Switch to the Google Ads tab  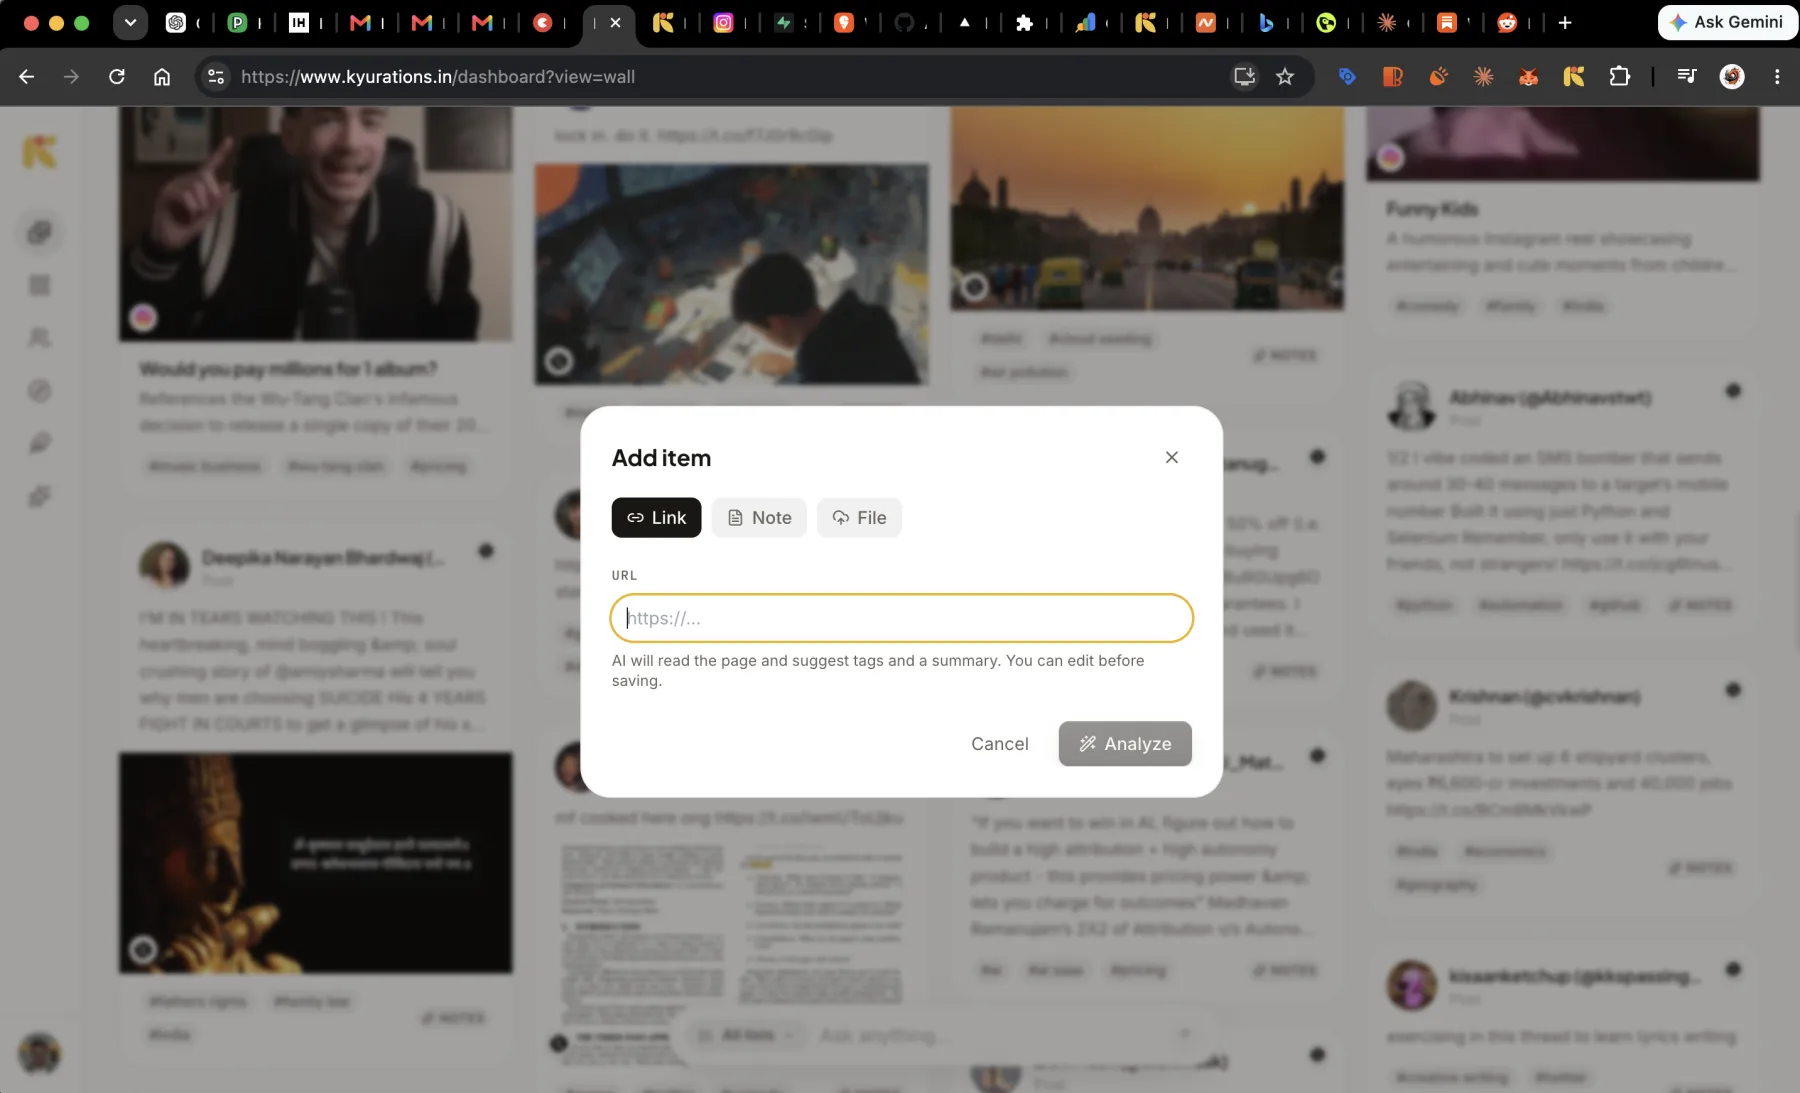[x=1085, y=22]
